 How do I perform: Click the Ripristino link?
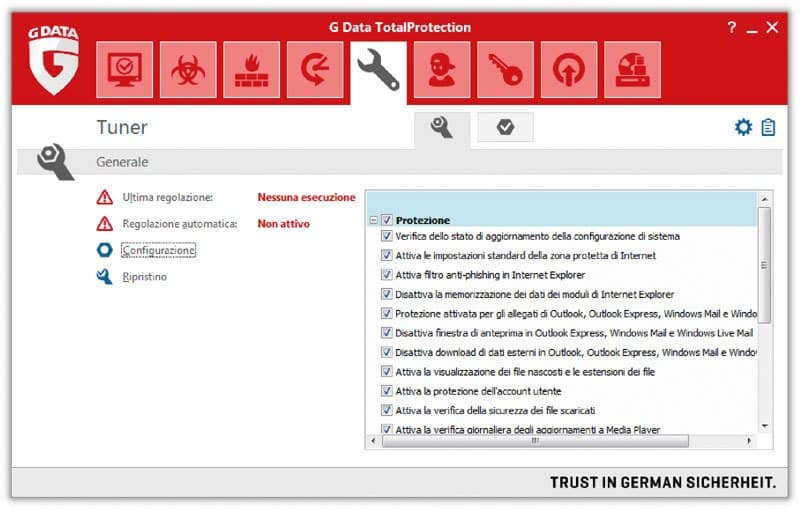pos(145,277)
